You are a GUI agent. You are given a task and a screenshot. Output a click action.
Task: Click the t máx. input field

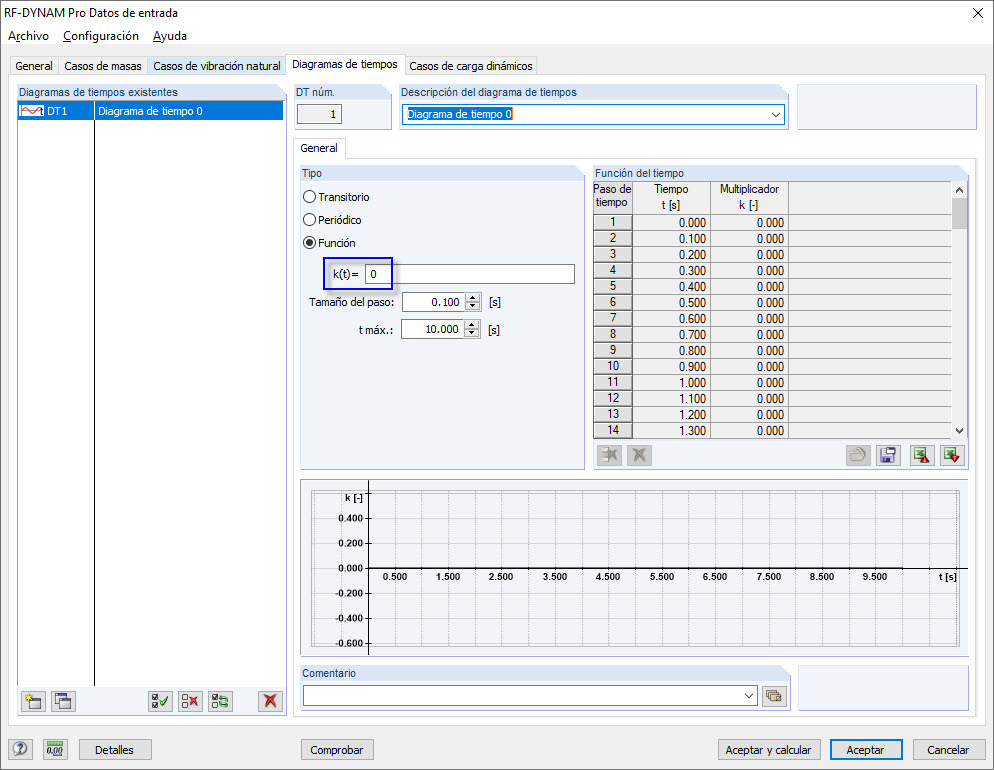tap(433, 330)
